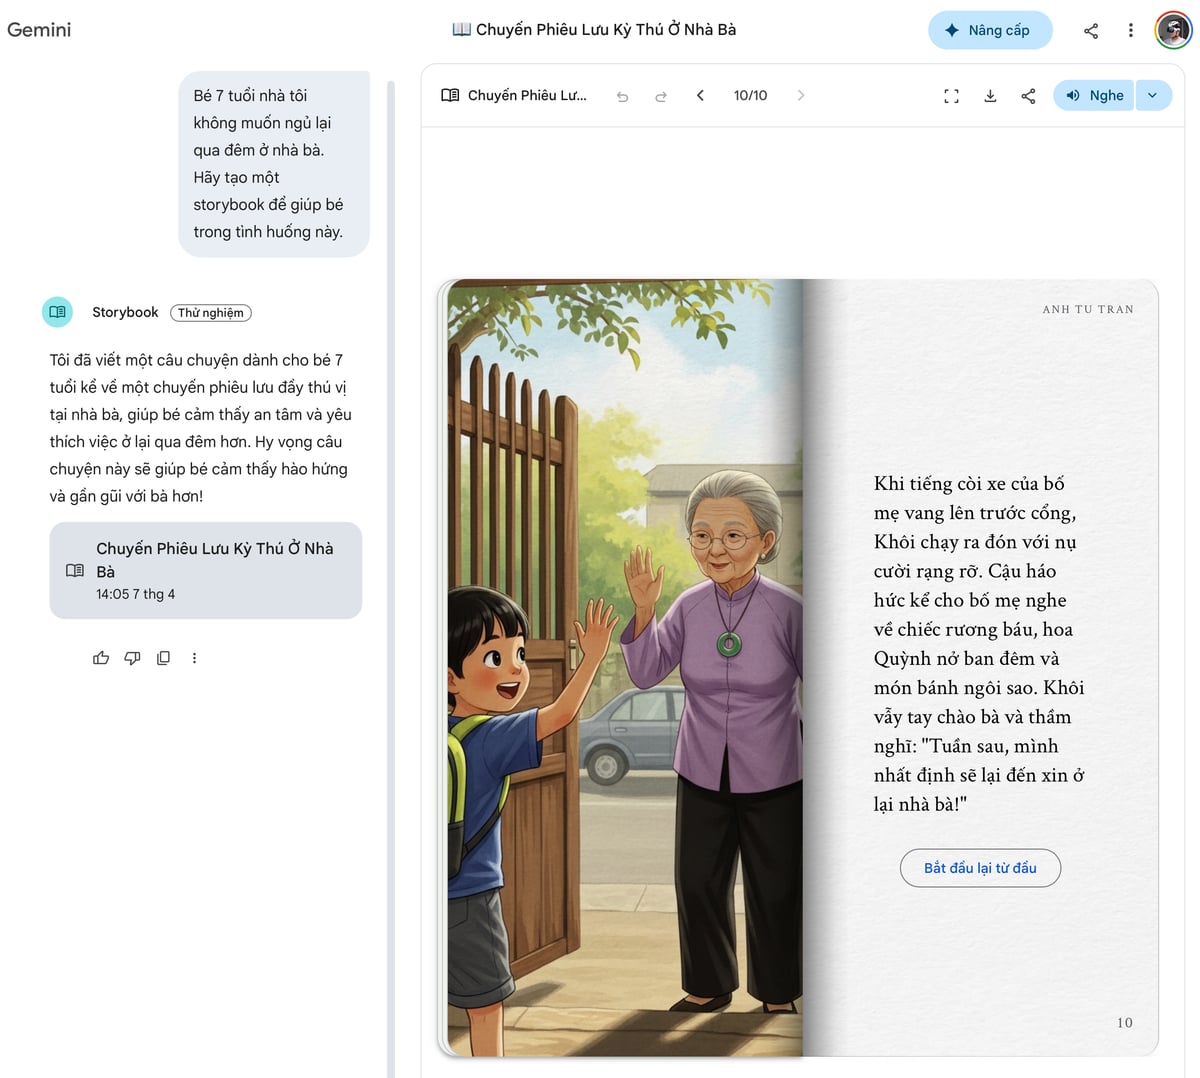Screen dimensions: 1200x1078
Task: Download the storybook
Action: pyautogui.click(x=990, y=96)
